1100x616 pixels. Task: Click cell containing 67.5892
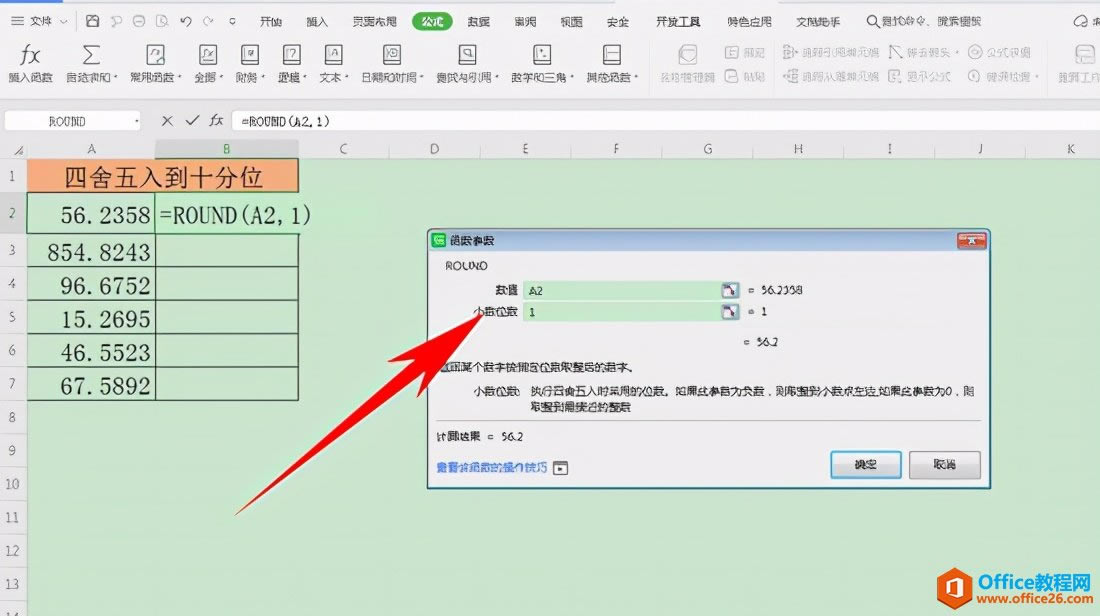[91, 384]
